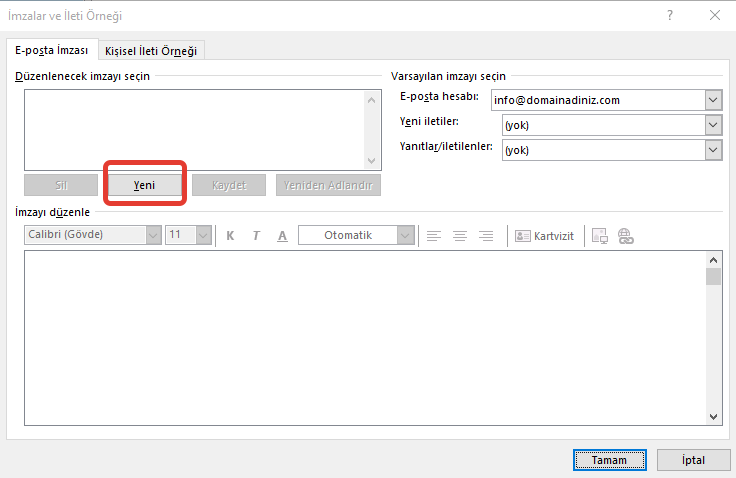Open the Yanıtlar/iletilenler dropdown
This screenshot has height=478, width=736.
coord(713,150)
